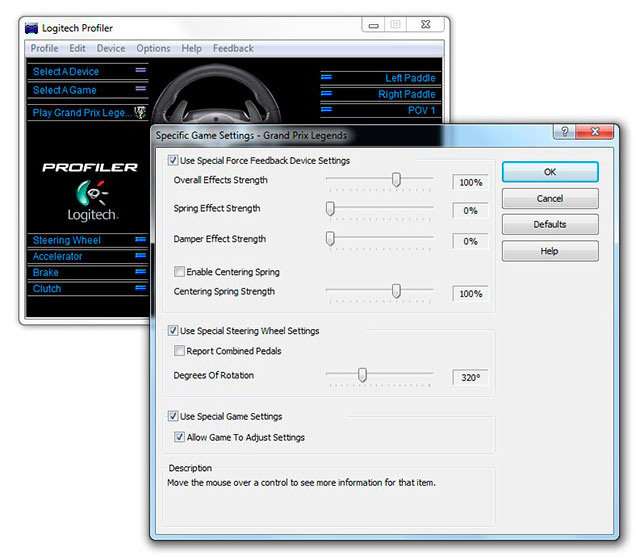The width and height of the screenshot is (640, 560).
Task: Click the blue marker beside Left Paddle
Action: [x=326, y=77]
